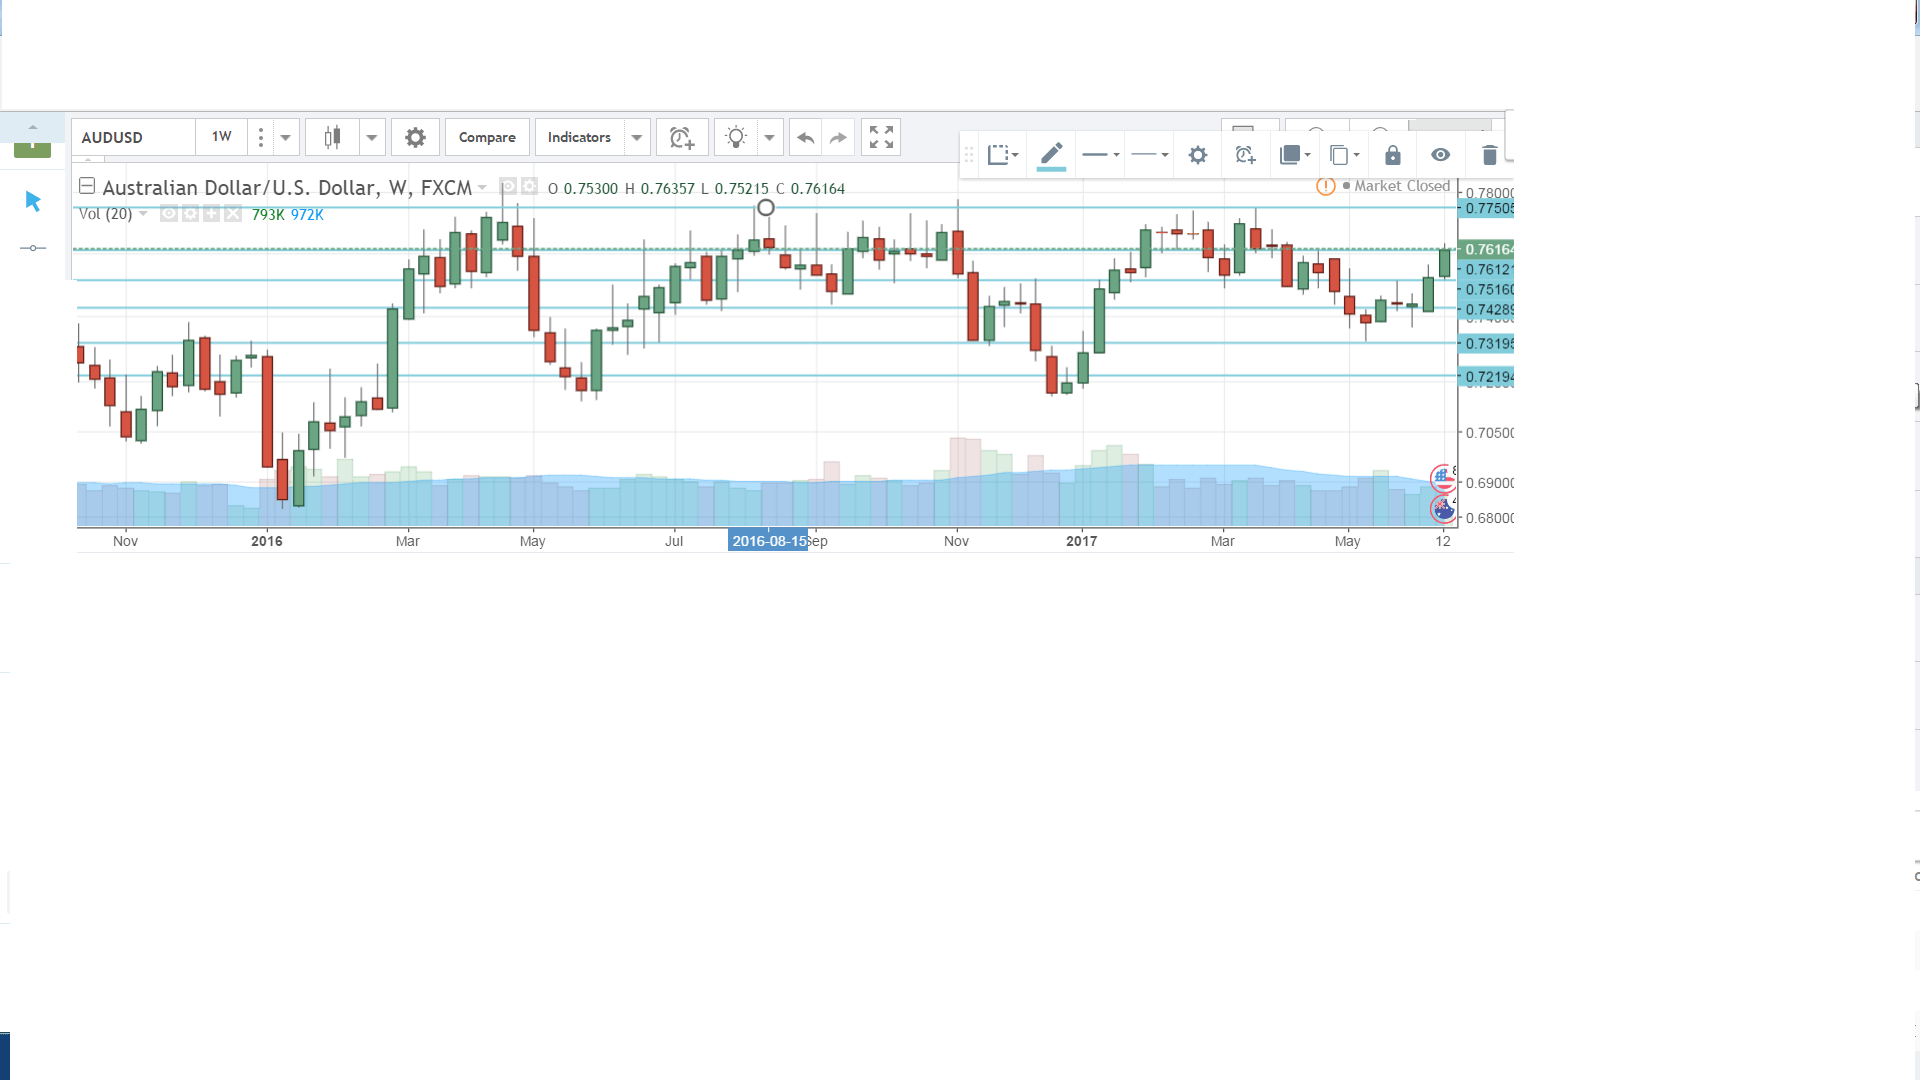The height and width of the screenshot is (1080, 1920).
Task: Open gear settings beside Australian Dollar/U.S. Dollar title
Action: (529, 186)
